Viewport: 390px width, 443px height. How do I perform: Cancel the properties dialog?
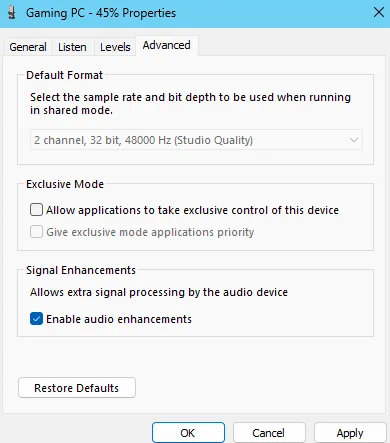pyautogui.click(x=269, y=433)
